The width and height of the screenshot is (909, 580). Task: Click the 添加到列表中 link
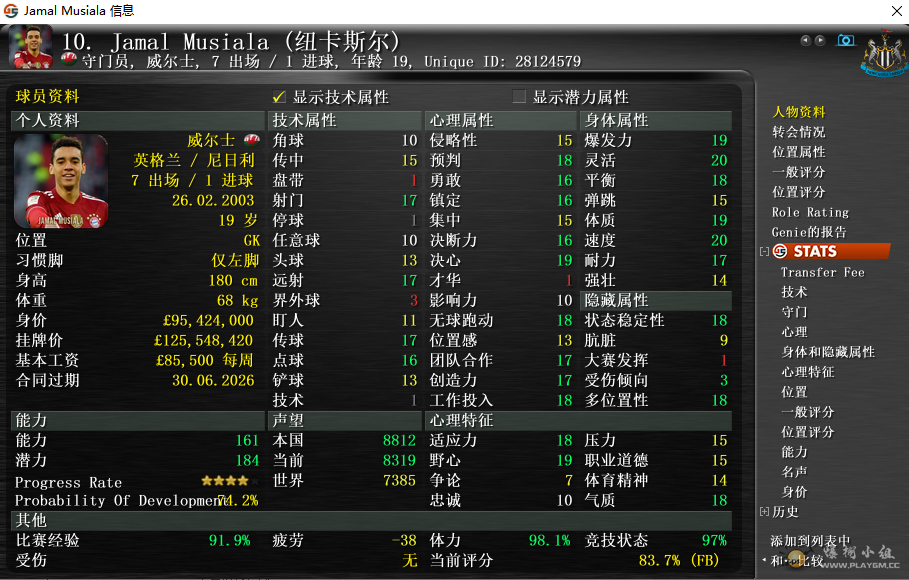810,541
